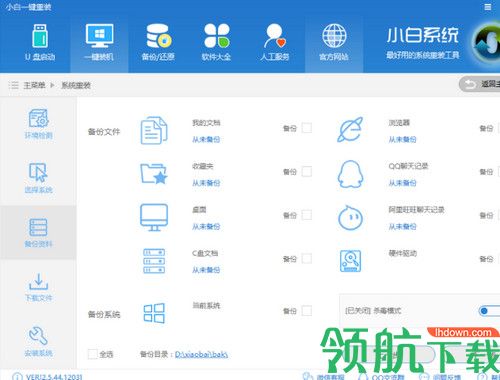Image resolution: width=500 pixels, height=380 pixels.
Task: Check backup for 当前系统
Action: [x=307, y=311]
